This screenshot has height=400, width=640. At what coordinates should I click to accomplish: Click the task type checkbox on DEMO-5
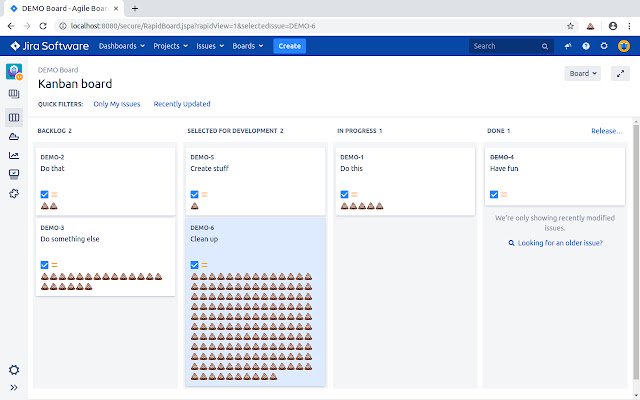tap(194, 195)
